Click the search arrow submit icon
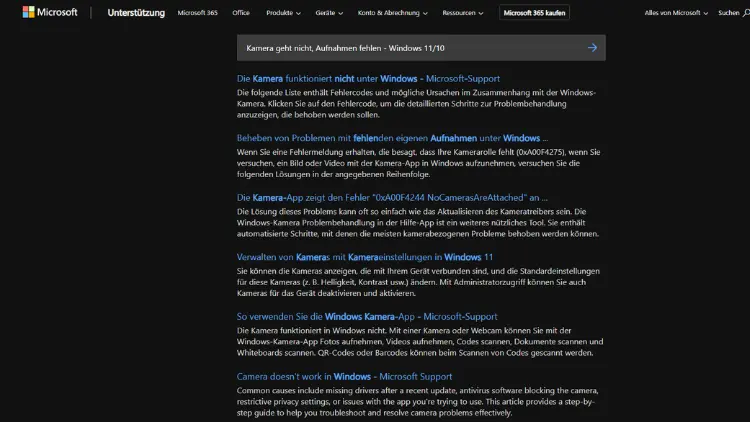Image resolution: width=750 pixels, height=422 pixels. (592, 48)
